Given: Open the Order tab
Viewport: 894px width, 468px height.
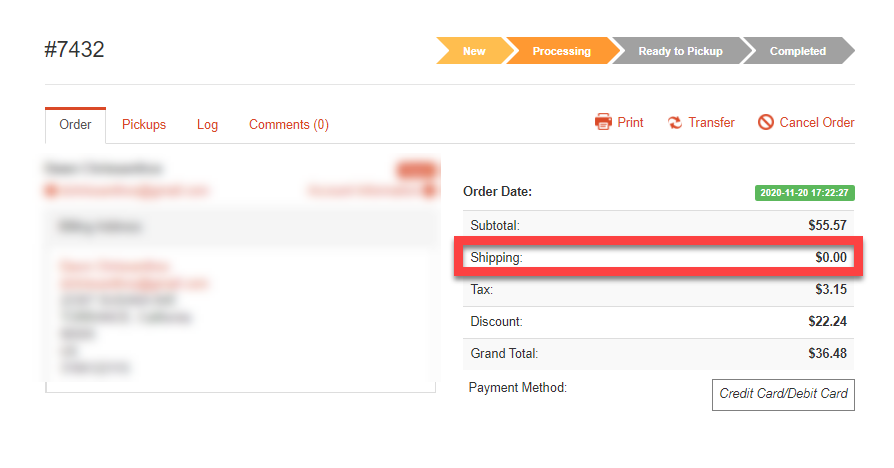Looking at the screenshot, I should [x=75, y=125].
